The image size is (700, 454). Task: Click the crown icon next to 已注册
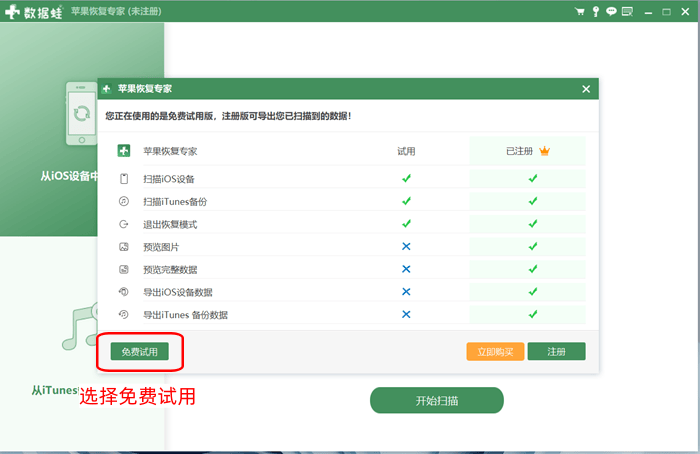pos(545,151)
